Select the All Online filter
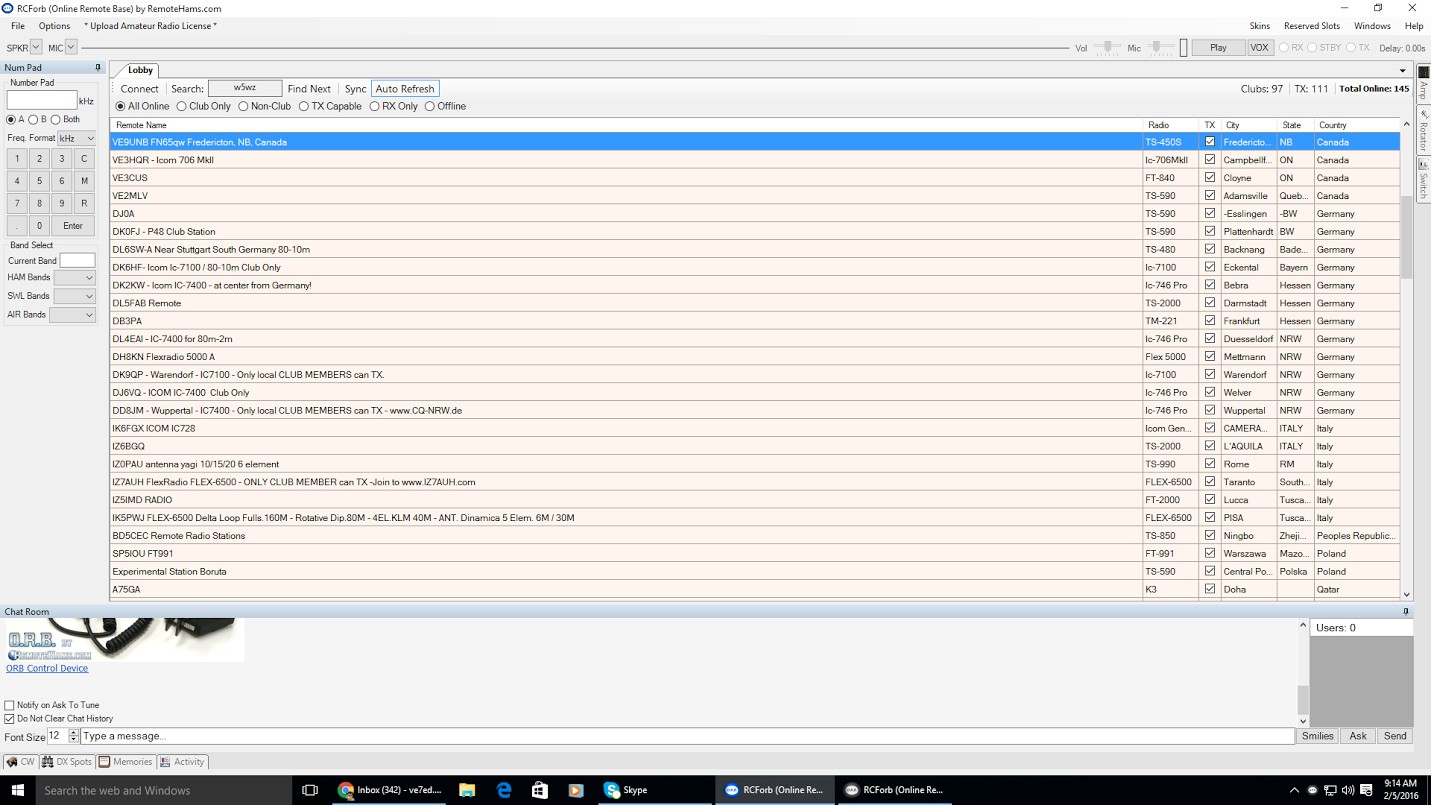 click(143, 106)
